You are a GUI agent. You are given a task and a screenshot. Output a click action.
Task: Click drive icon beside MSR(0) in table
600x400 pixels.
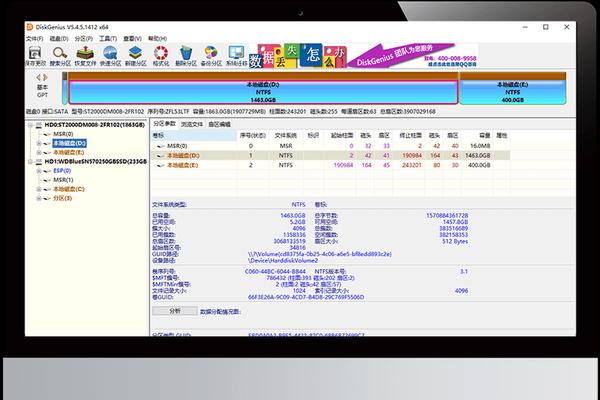point(160,146)
